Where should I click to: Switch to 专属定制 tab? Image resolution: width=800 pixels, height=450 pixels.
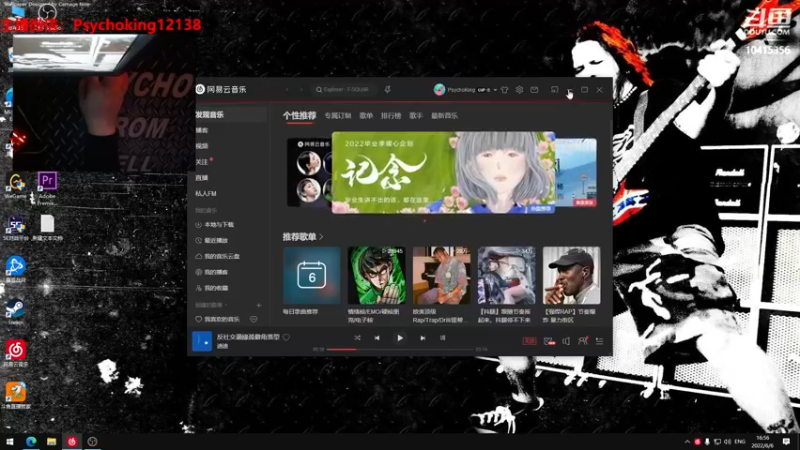338,116
